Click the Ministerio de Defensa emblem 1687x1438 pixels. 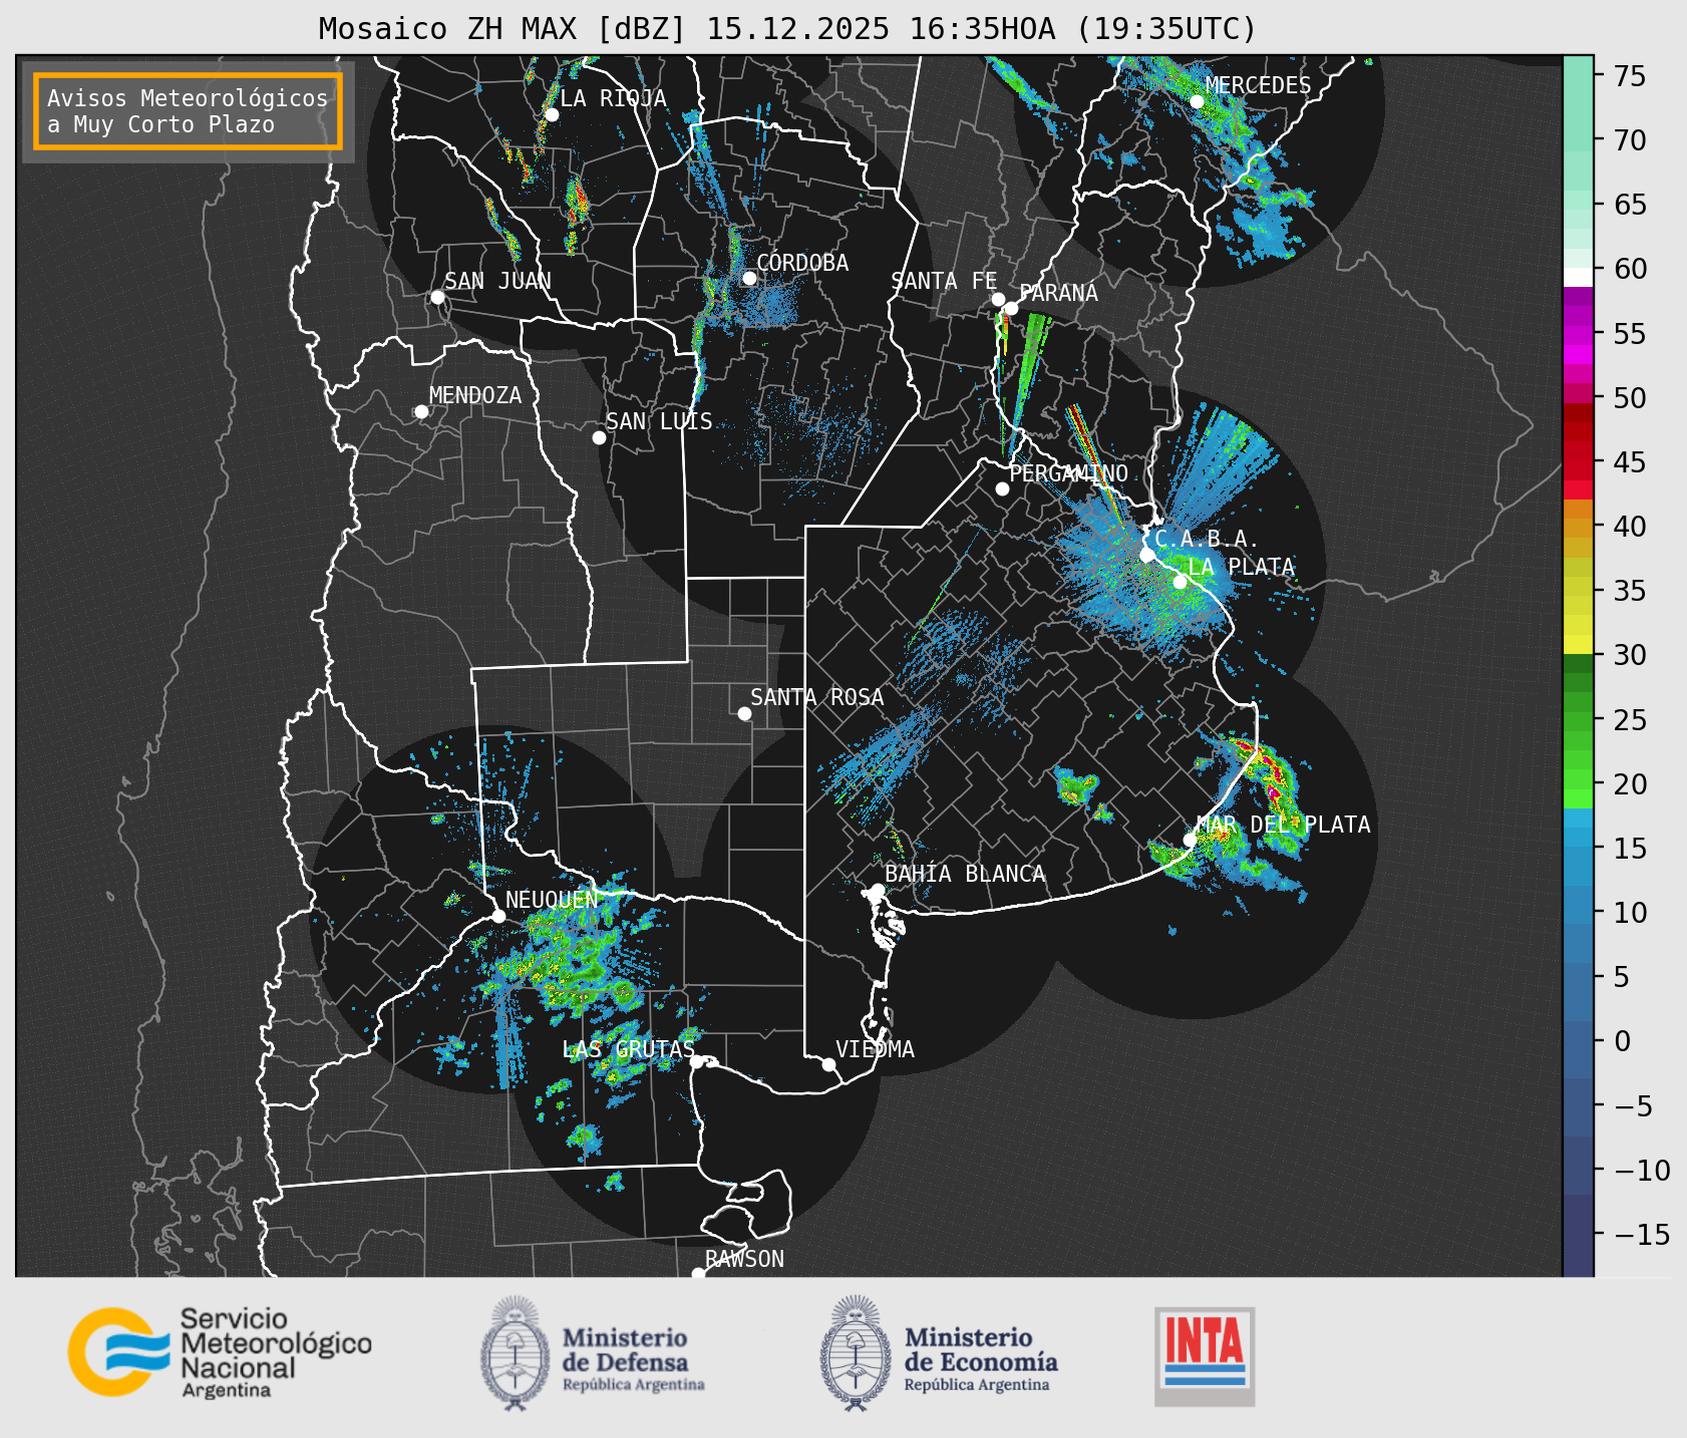point(515,1353)
